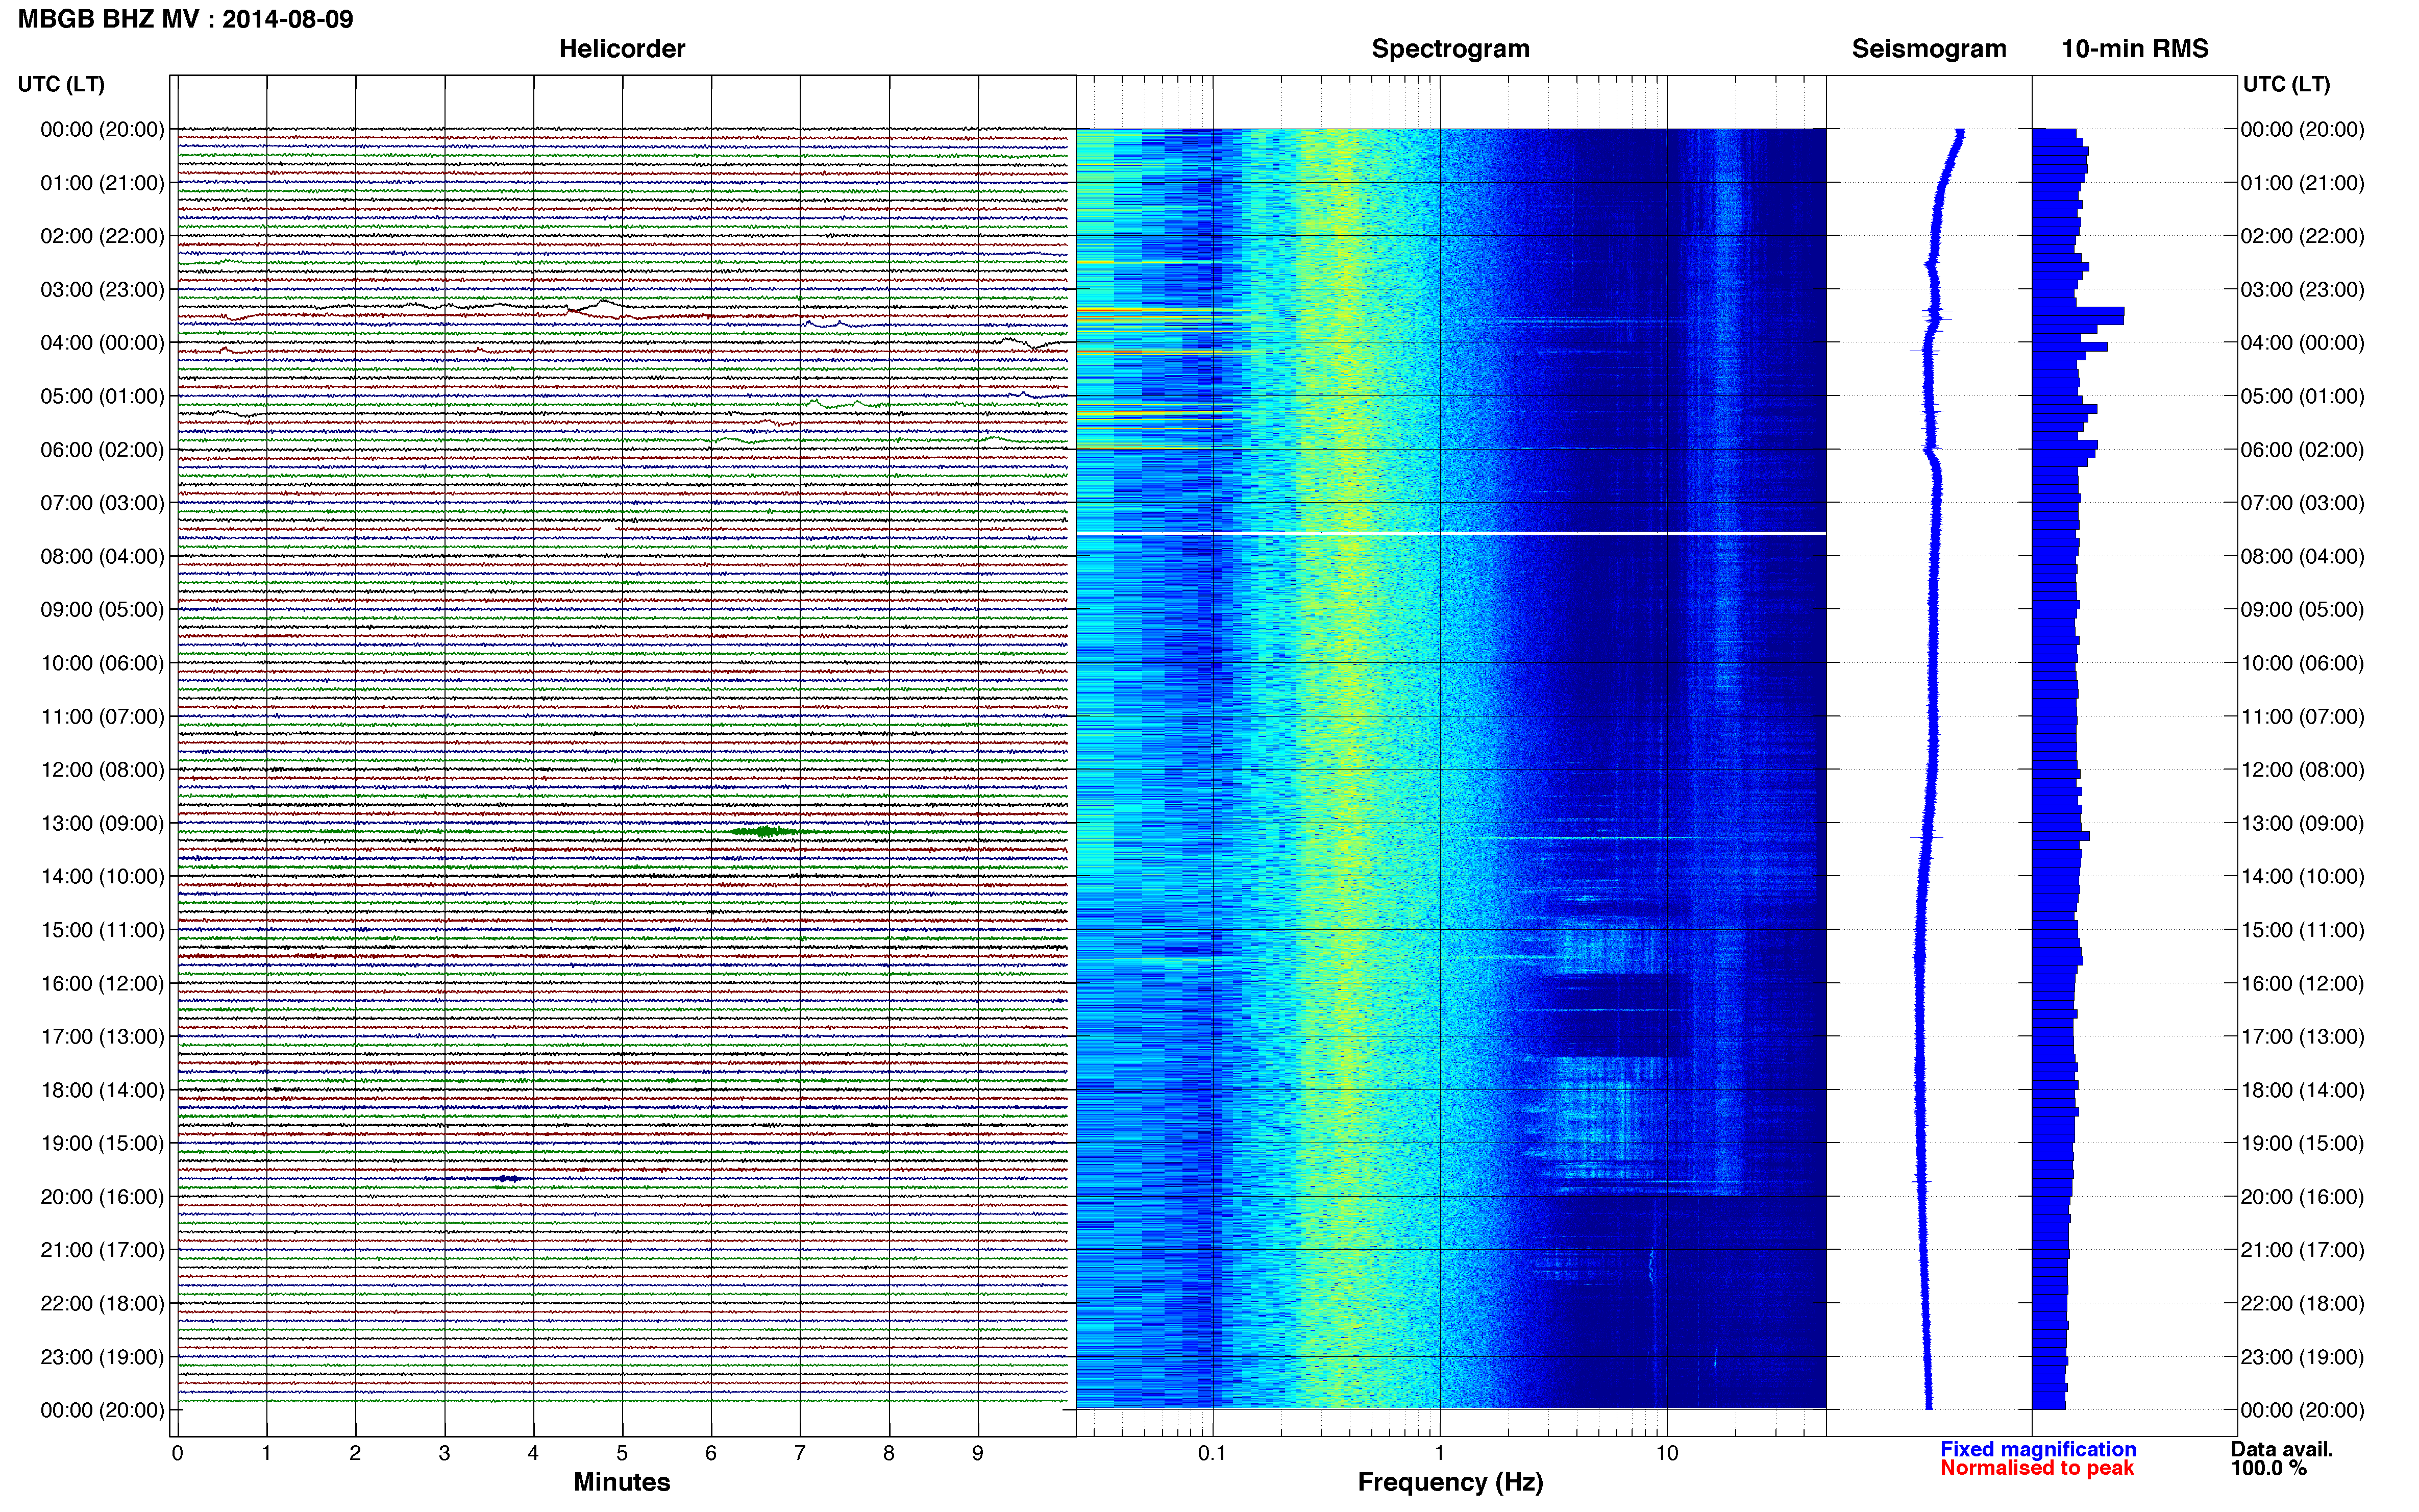Click the Frequency (Hz) axis label
Screen dimensions: 2419x1512
(1450, 1482)
